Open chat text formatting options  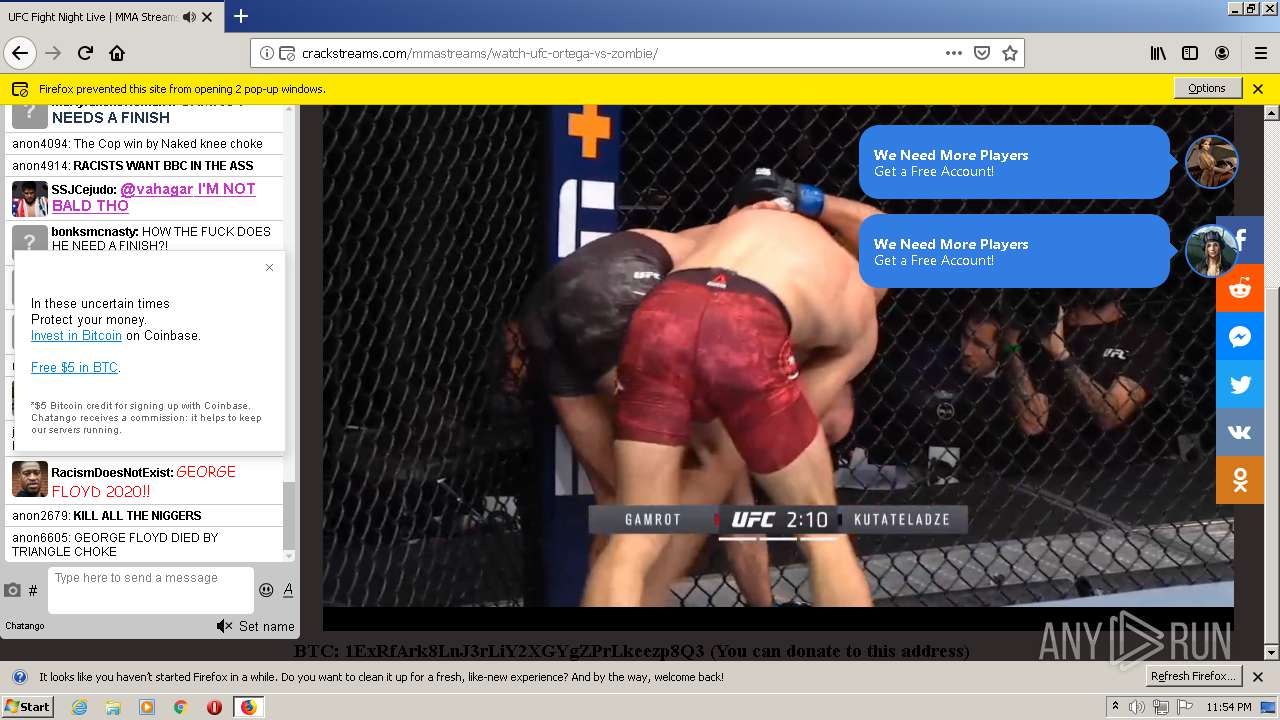(288, 590)
